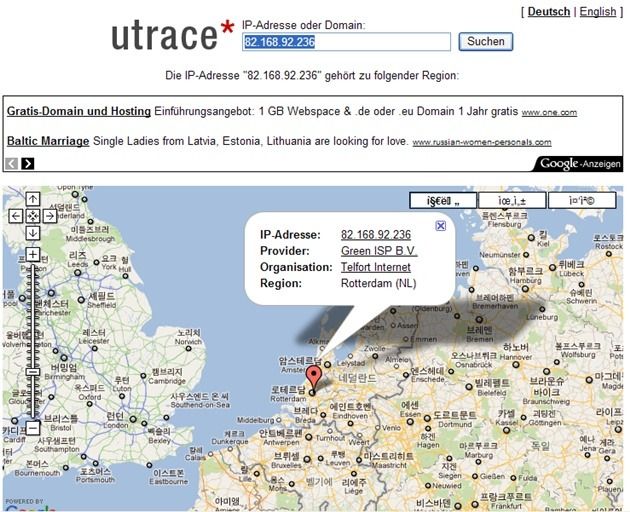The height and width of the screenshot is (512, 630).
Task: Select the third map type tab
Action: click(x=582, y=201)
